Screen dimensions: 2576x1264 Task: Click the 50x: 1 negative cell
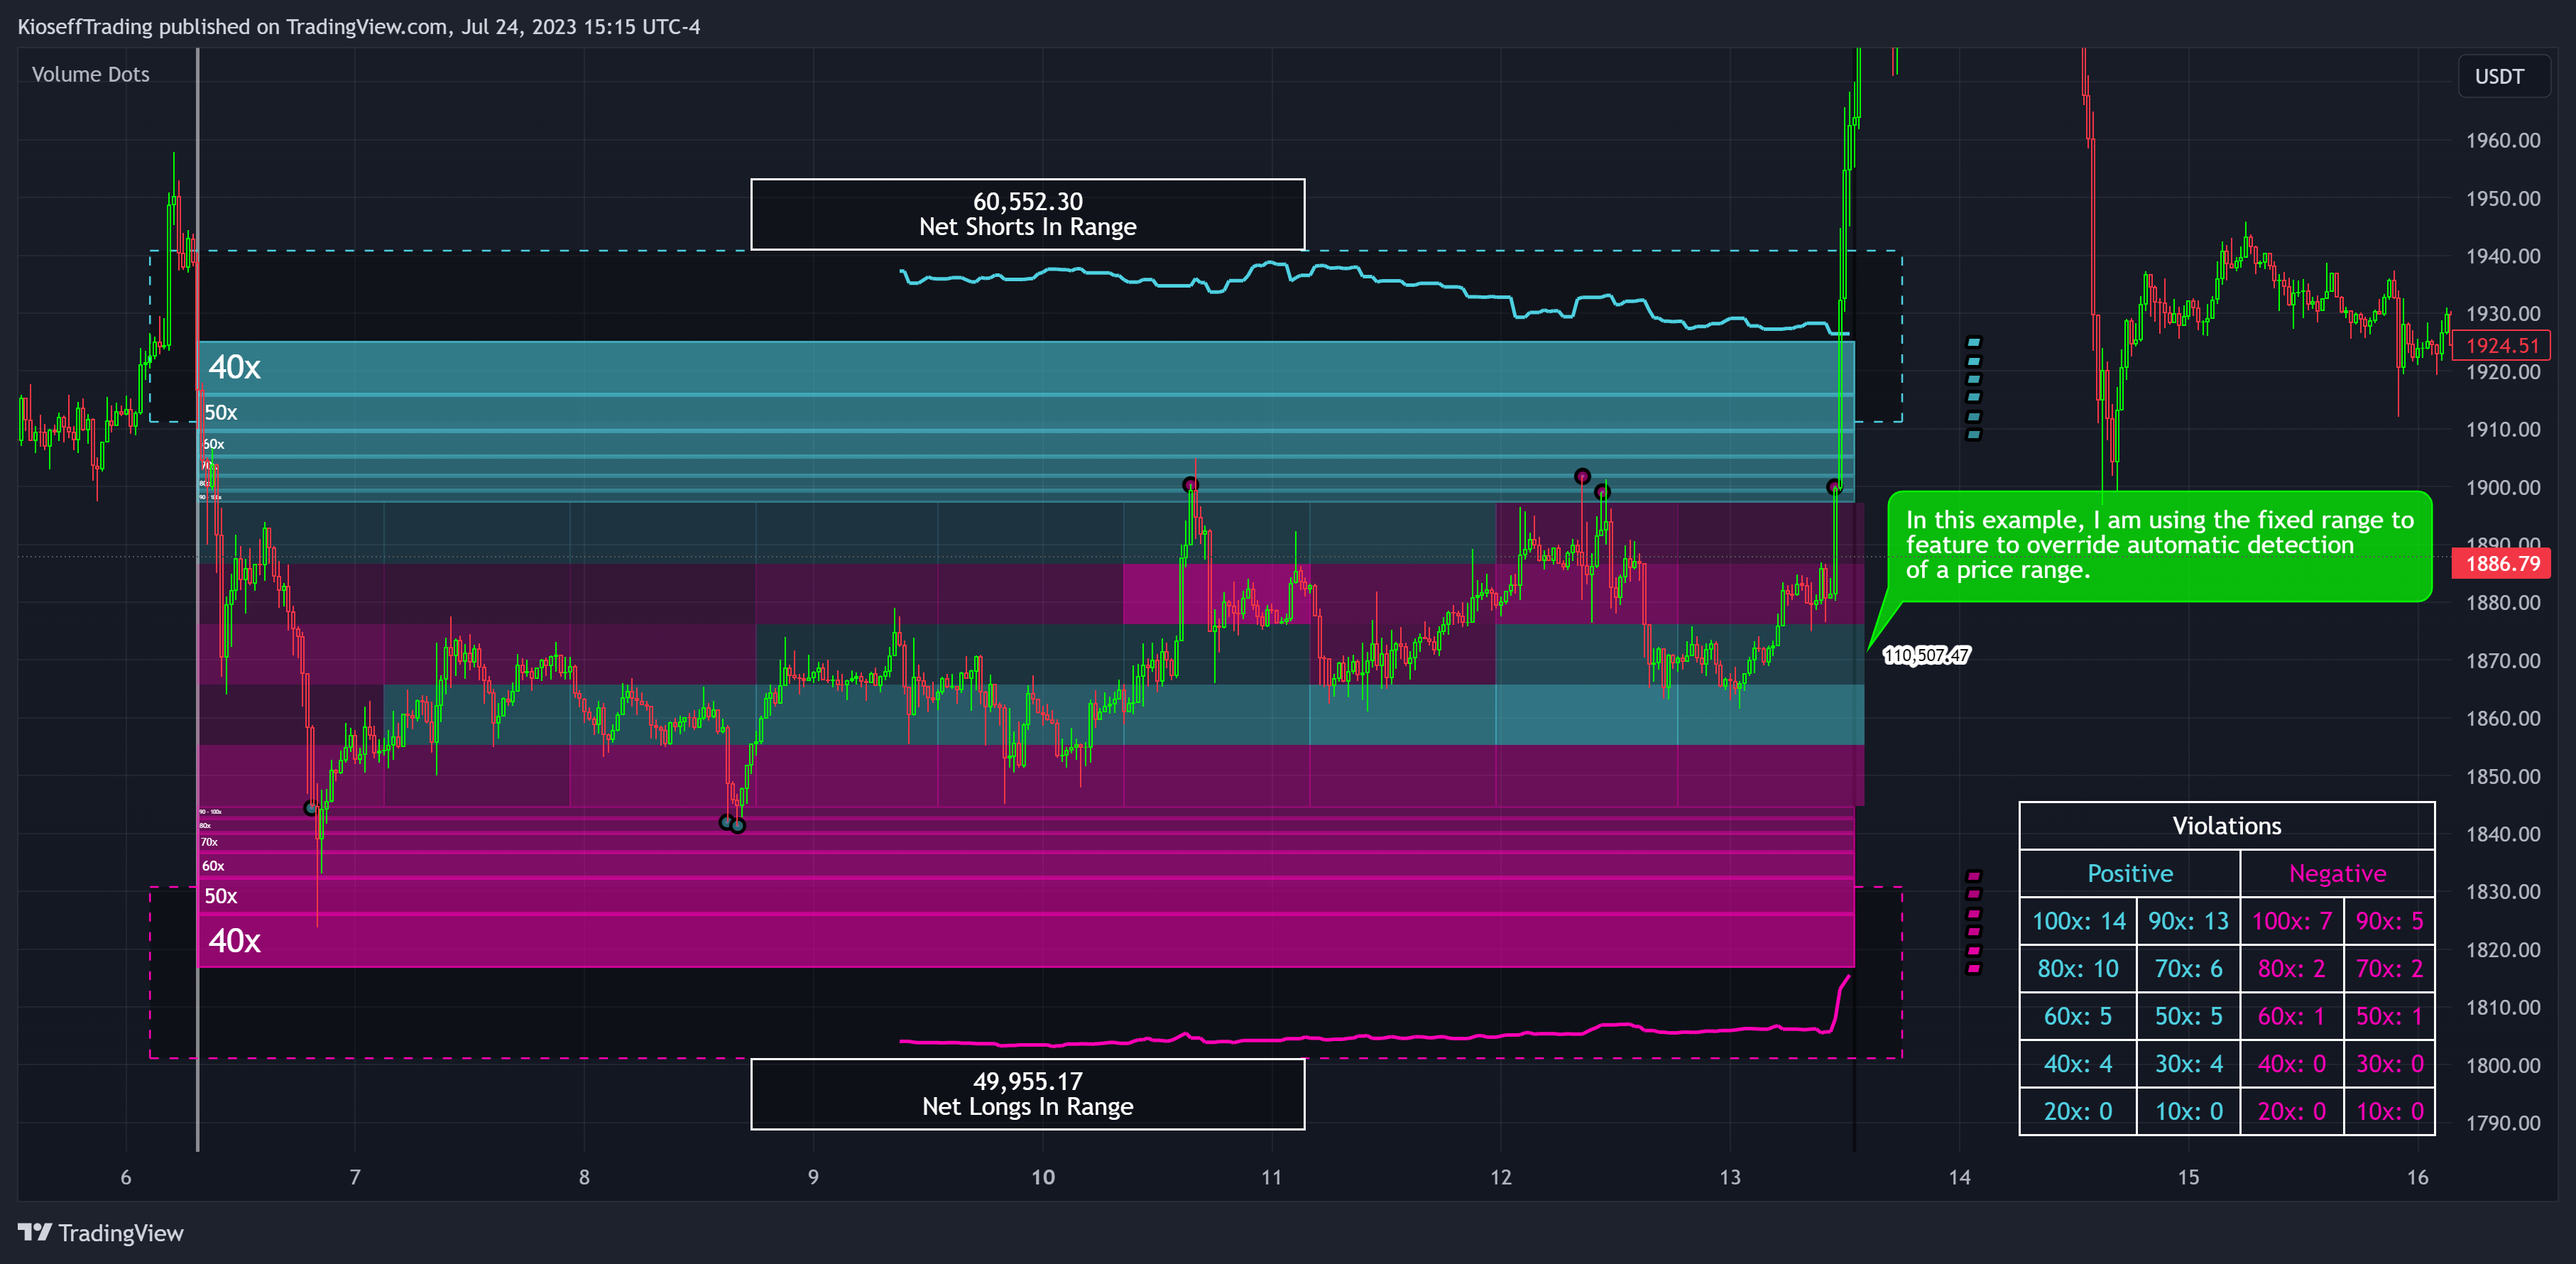pos(2389,1016)
